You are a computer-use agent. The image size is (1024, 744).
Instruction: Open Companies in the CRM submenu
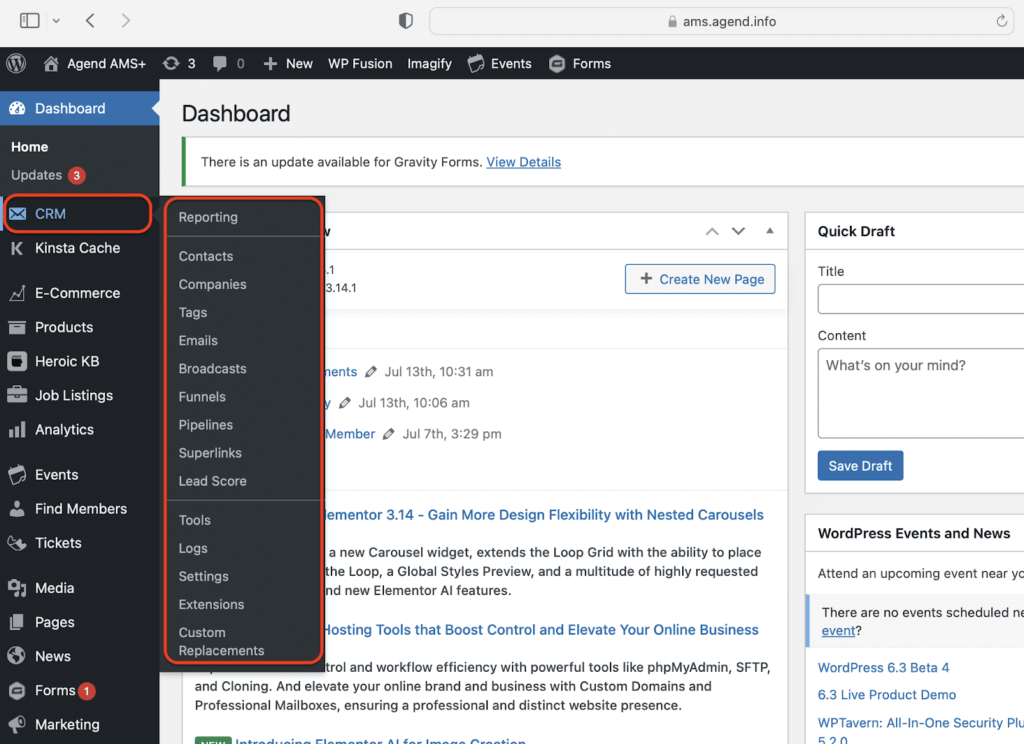click(212, 284)
